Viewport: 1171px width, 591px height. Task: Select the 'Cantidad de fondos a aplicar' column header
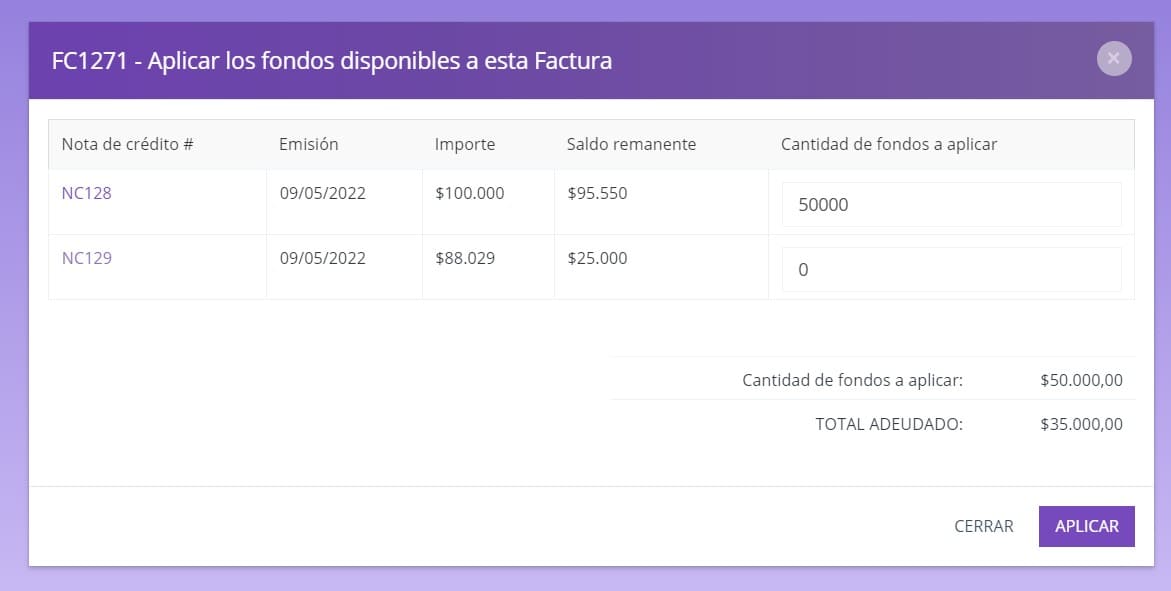[x=889, y=144]
